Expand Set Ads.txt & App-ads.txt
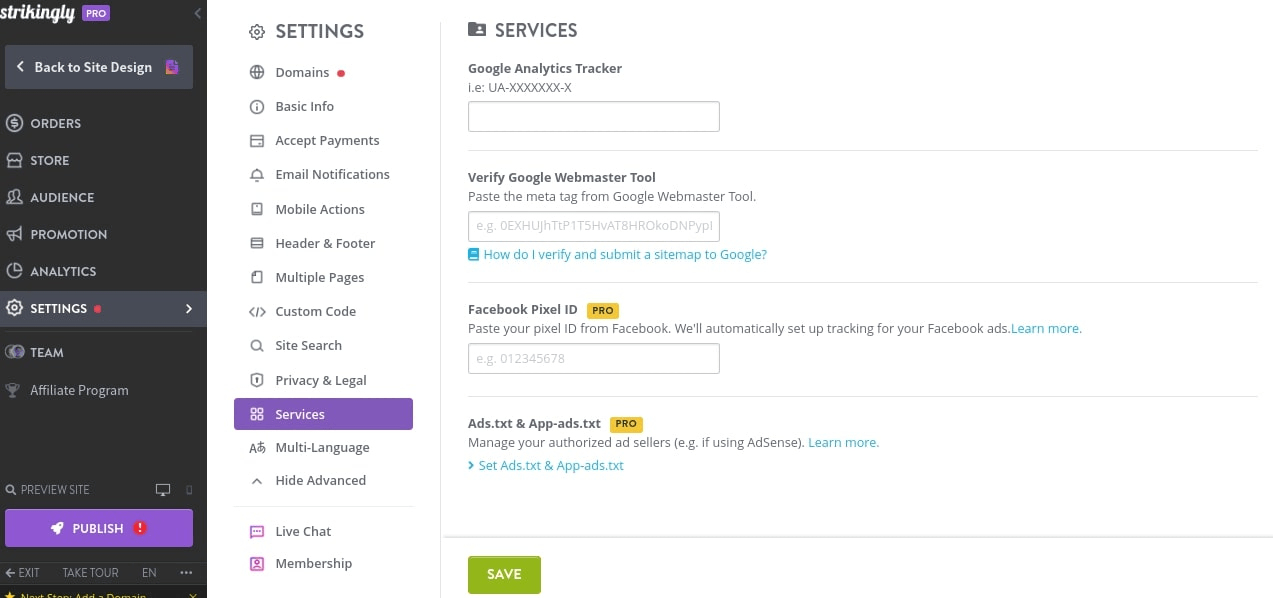This screenshot has height=598, width=1273. point(551,465)
